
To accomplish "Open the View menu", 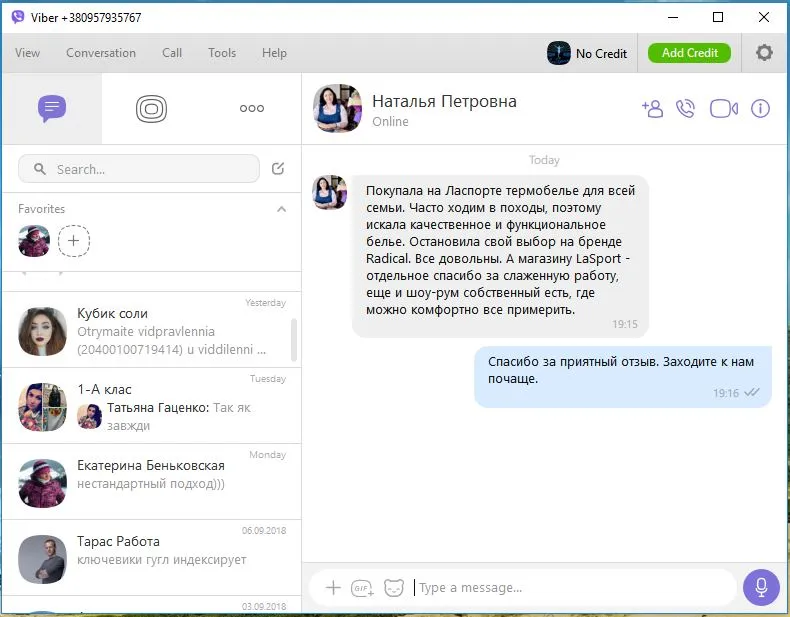I will tap(27, 53).
